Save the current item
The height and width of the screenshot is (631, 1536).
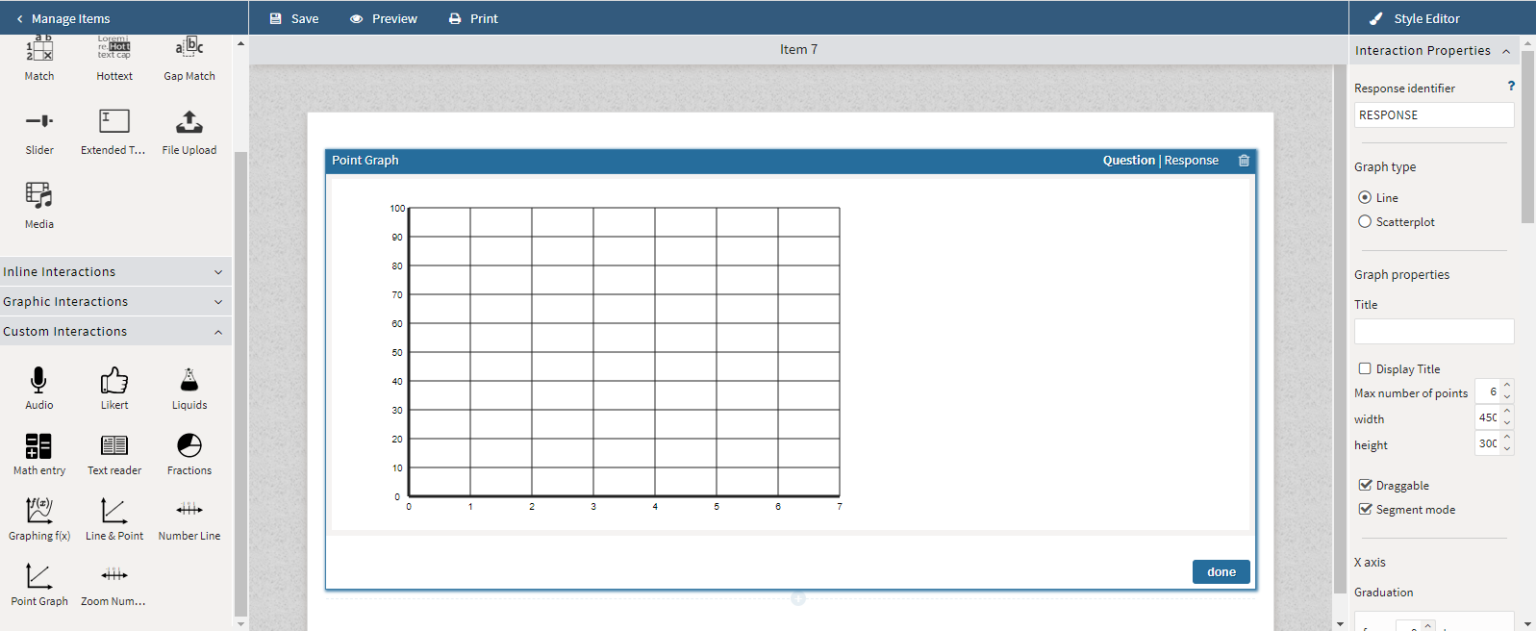[294, 17]
